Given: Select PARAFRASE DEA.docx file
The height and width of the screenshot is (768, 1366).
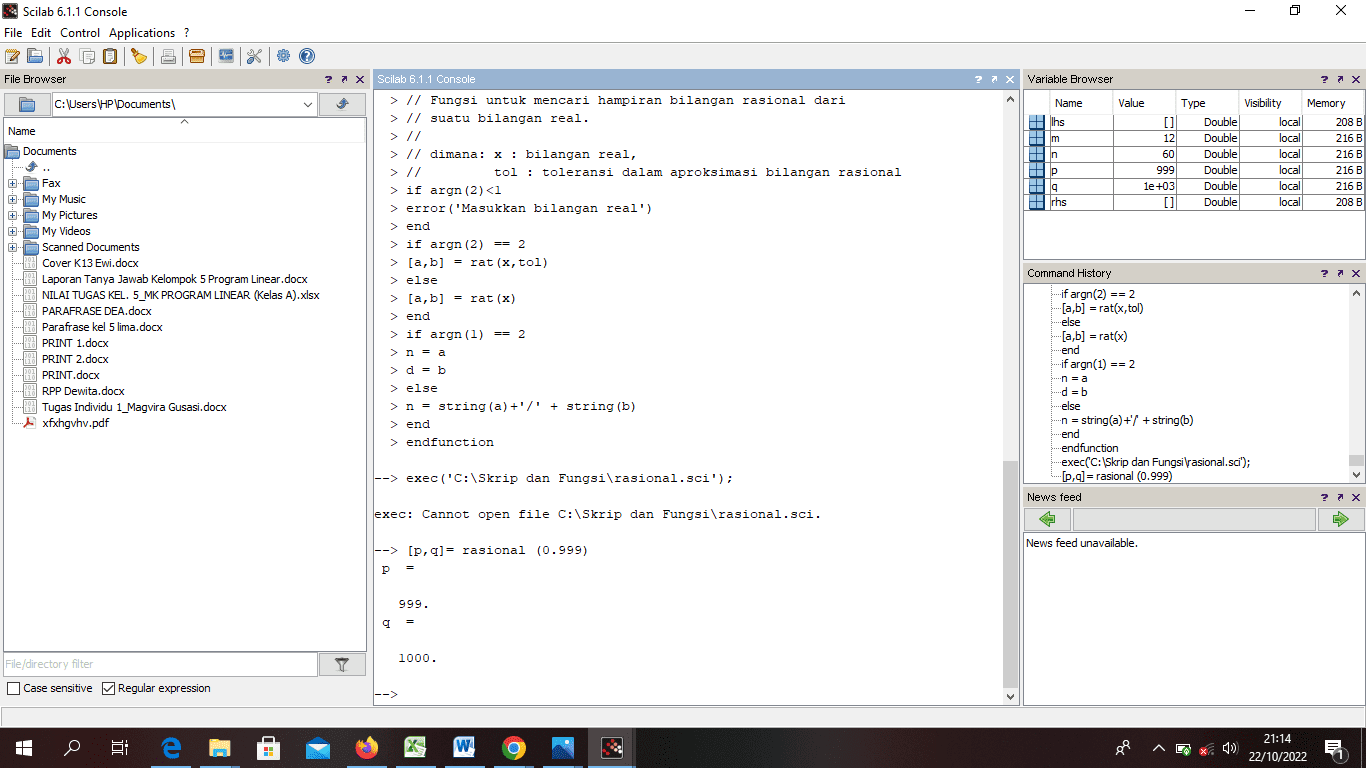Looking at the screenshot, I should (x=97, y=311).
